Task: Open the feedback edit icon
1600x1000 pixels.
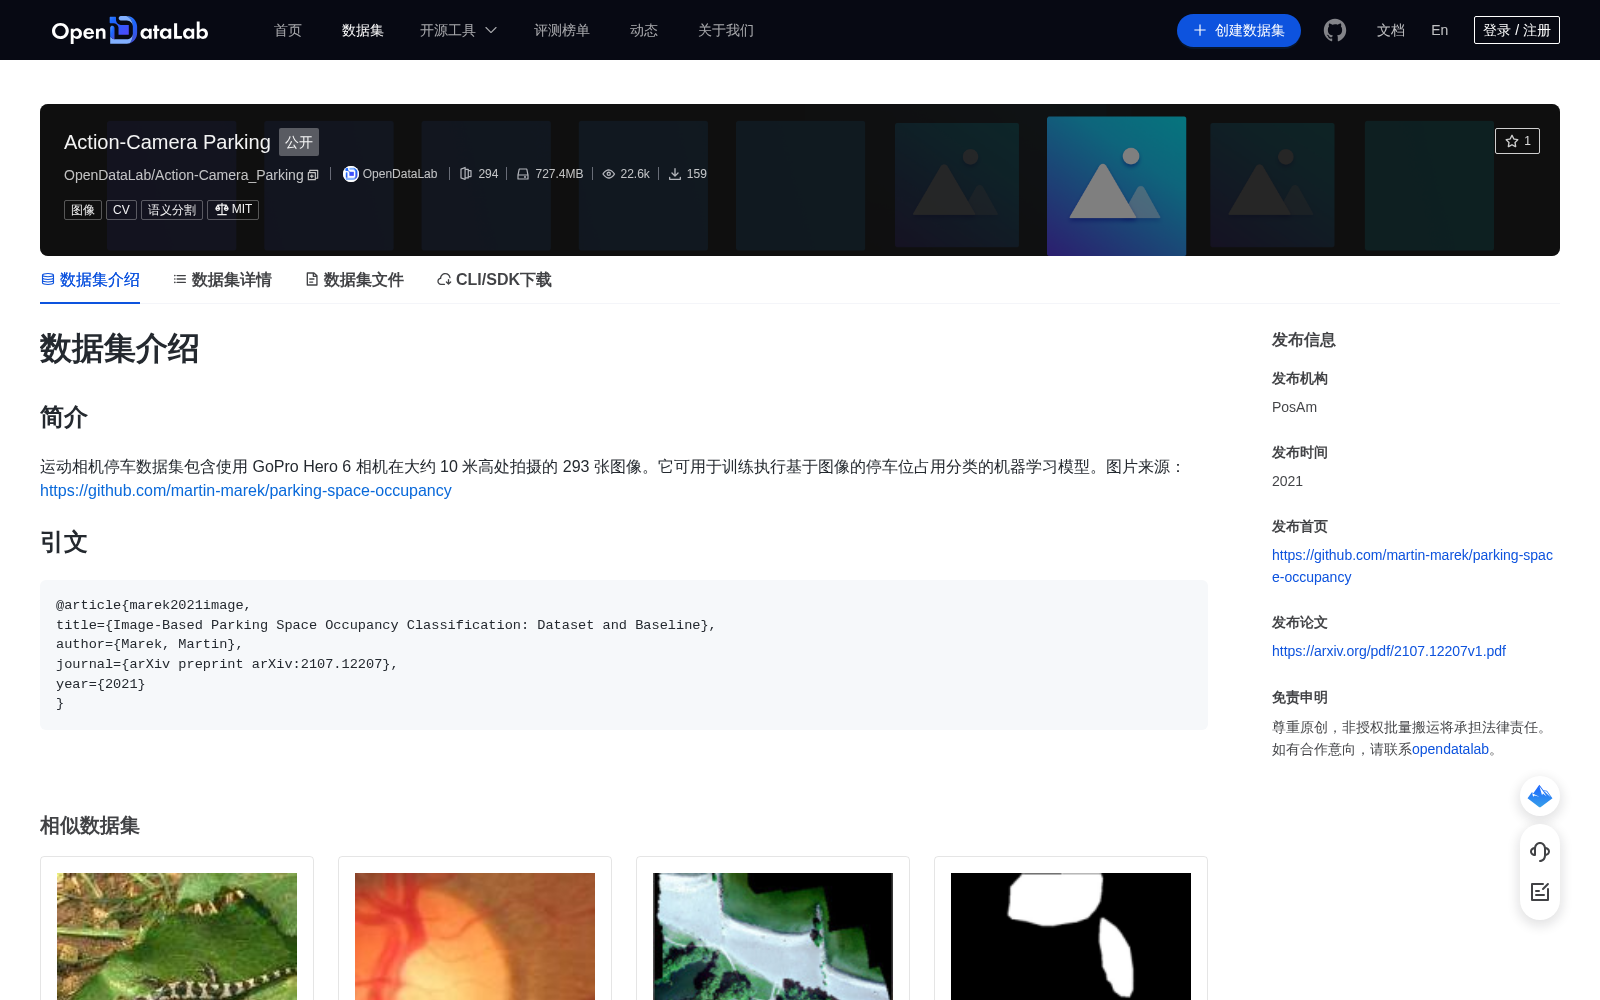Action: pyautogui.click(x=1540, y=892)
